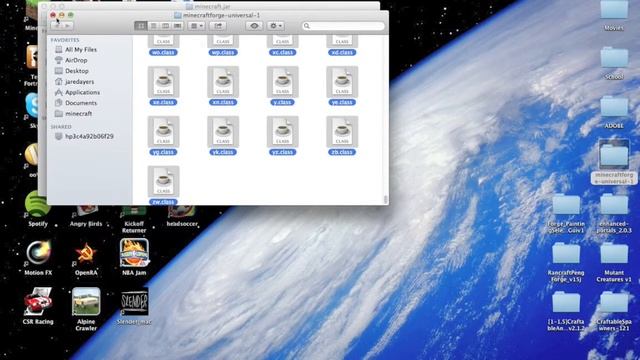
Task: Go forward in Finder history
Action: pos(68,26)
